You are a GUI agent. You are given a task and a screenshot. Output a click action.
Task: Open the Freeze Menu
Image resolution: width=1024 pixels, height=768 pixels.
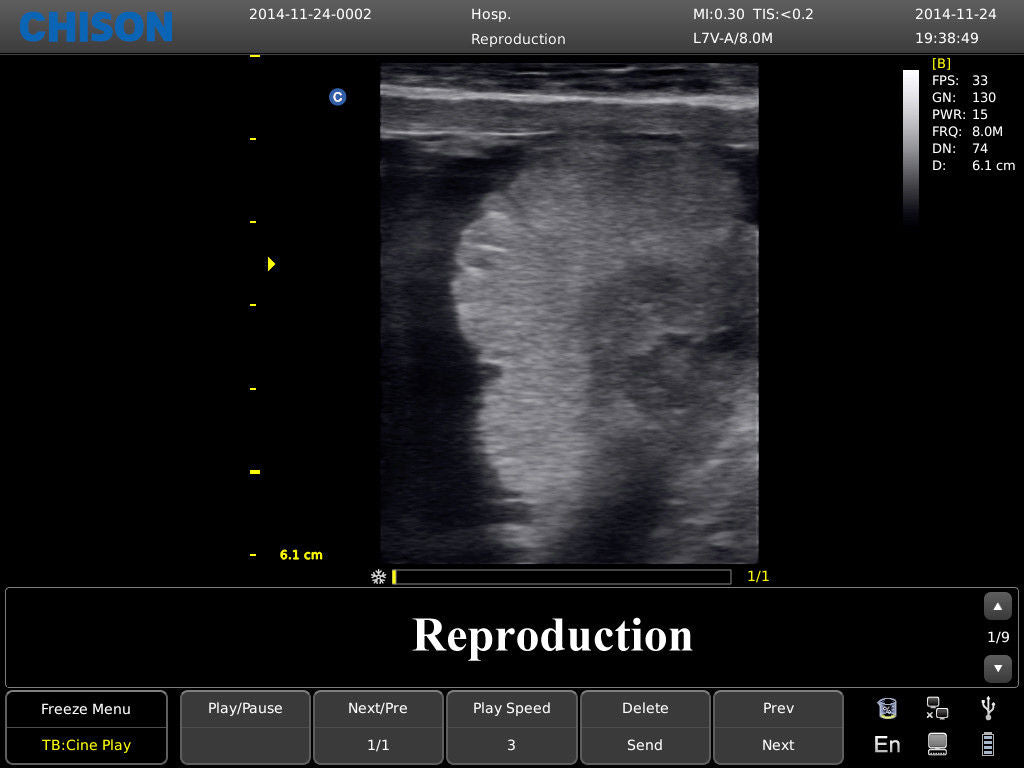click(x=86, y=708)
